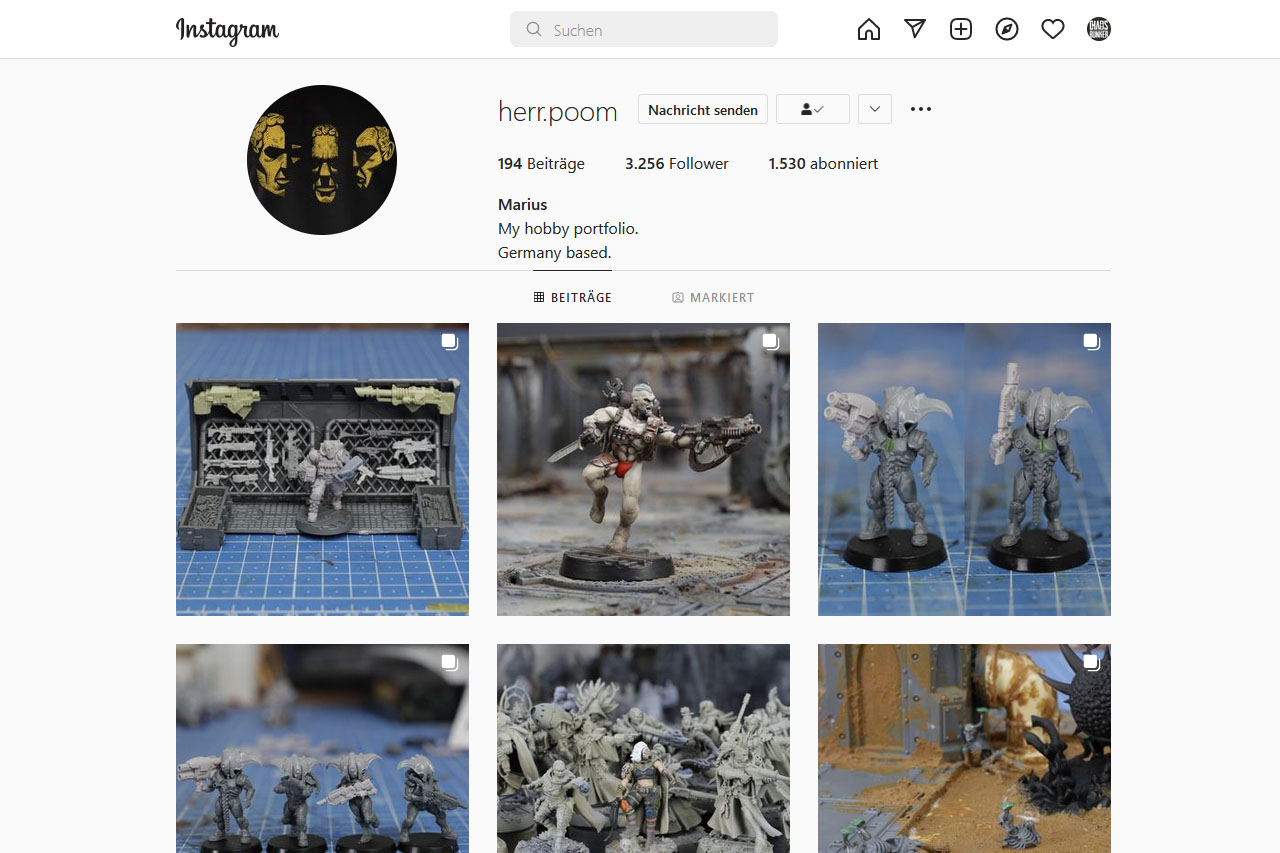Open direct messages paper plane icon

click(x=915, y=29)
